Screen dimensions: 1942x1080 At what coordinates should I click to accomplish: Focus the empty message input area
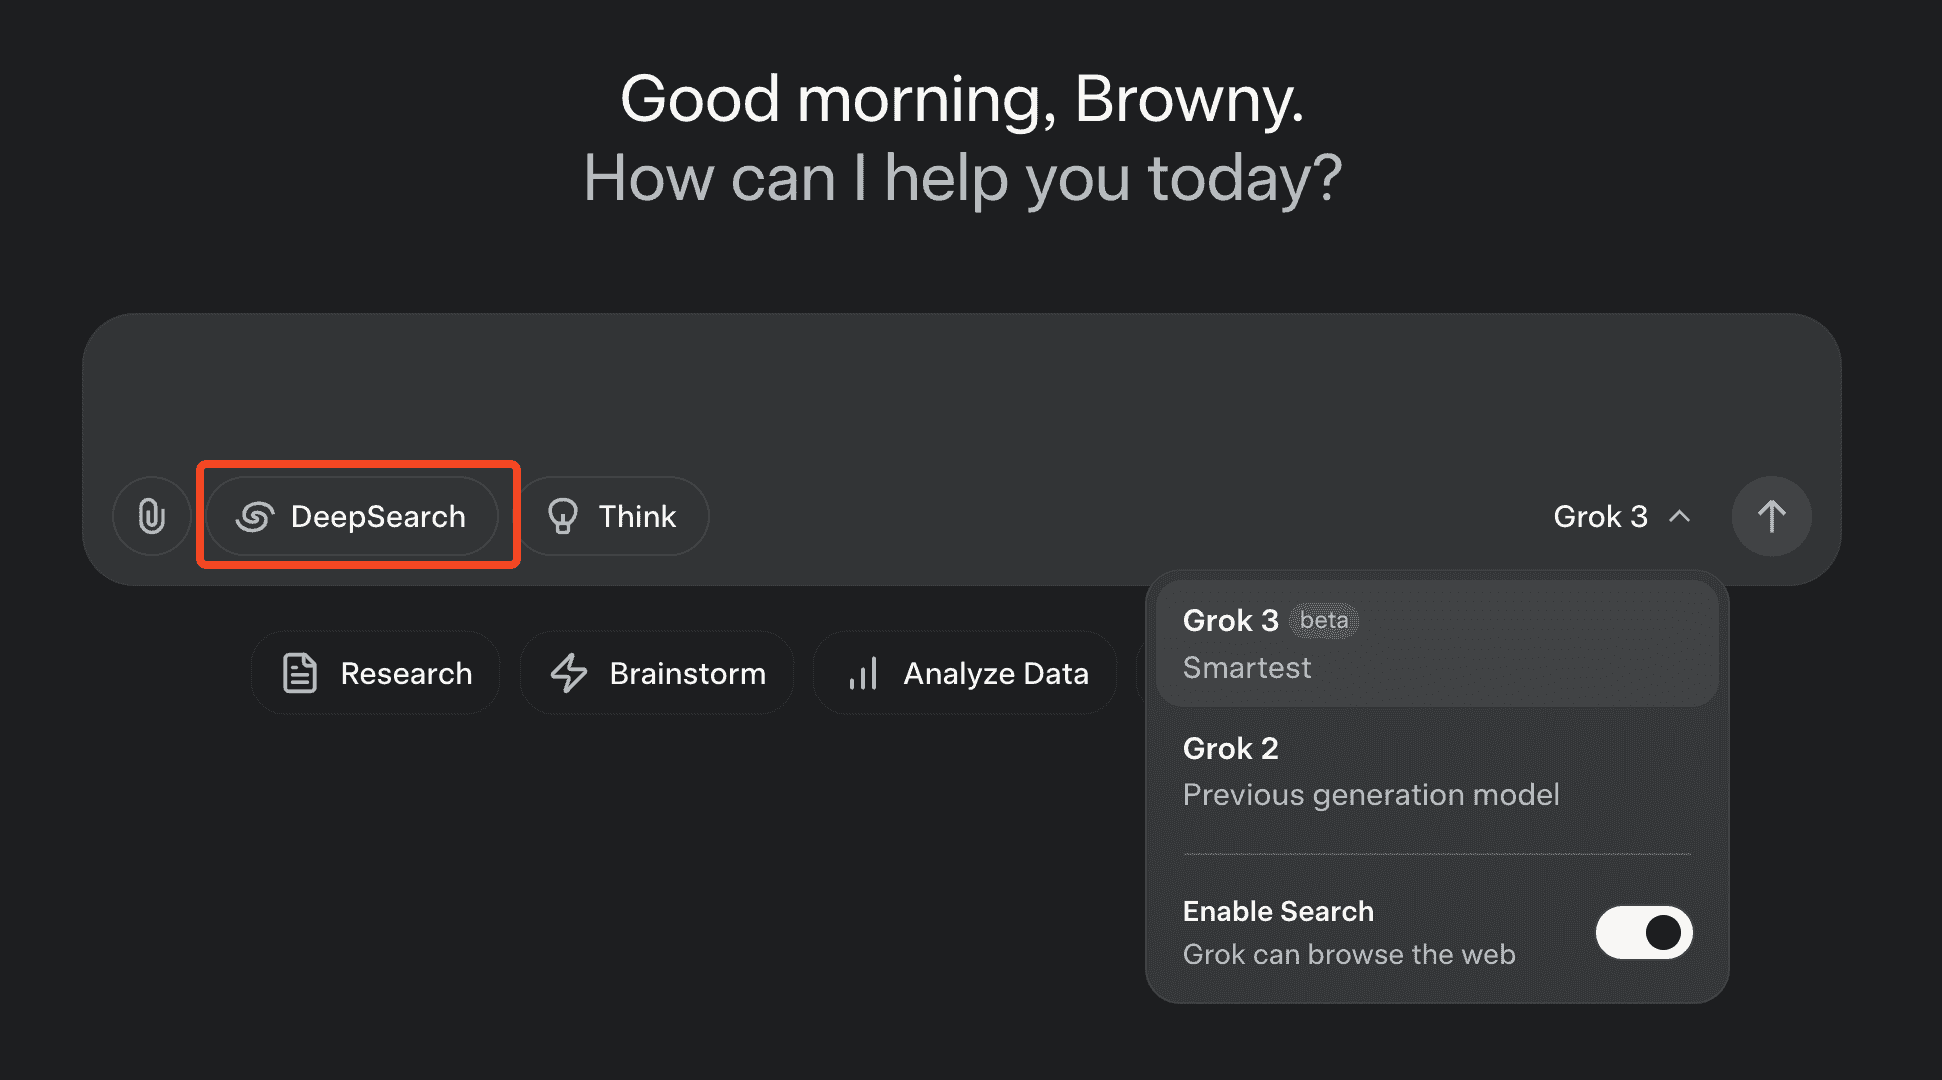960,390
